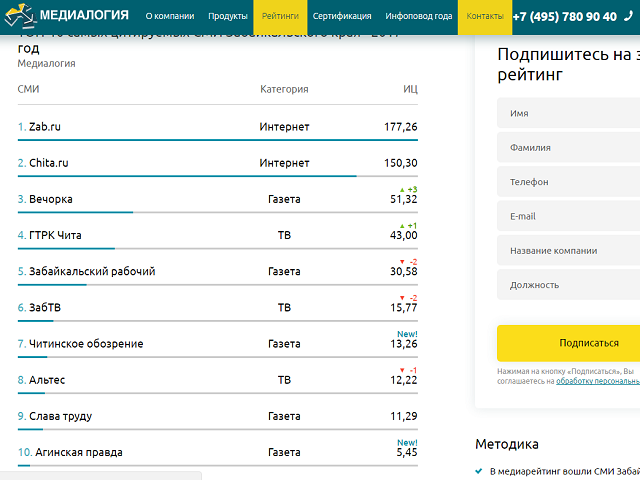Click the 5,45 value
The height and width of the screenshot is (480, 640).
(x=407, y=452)
